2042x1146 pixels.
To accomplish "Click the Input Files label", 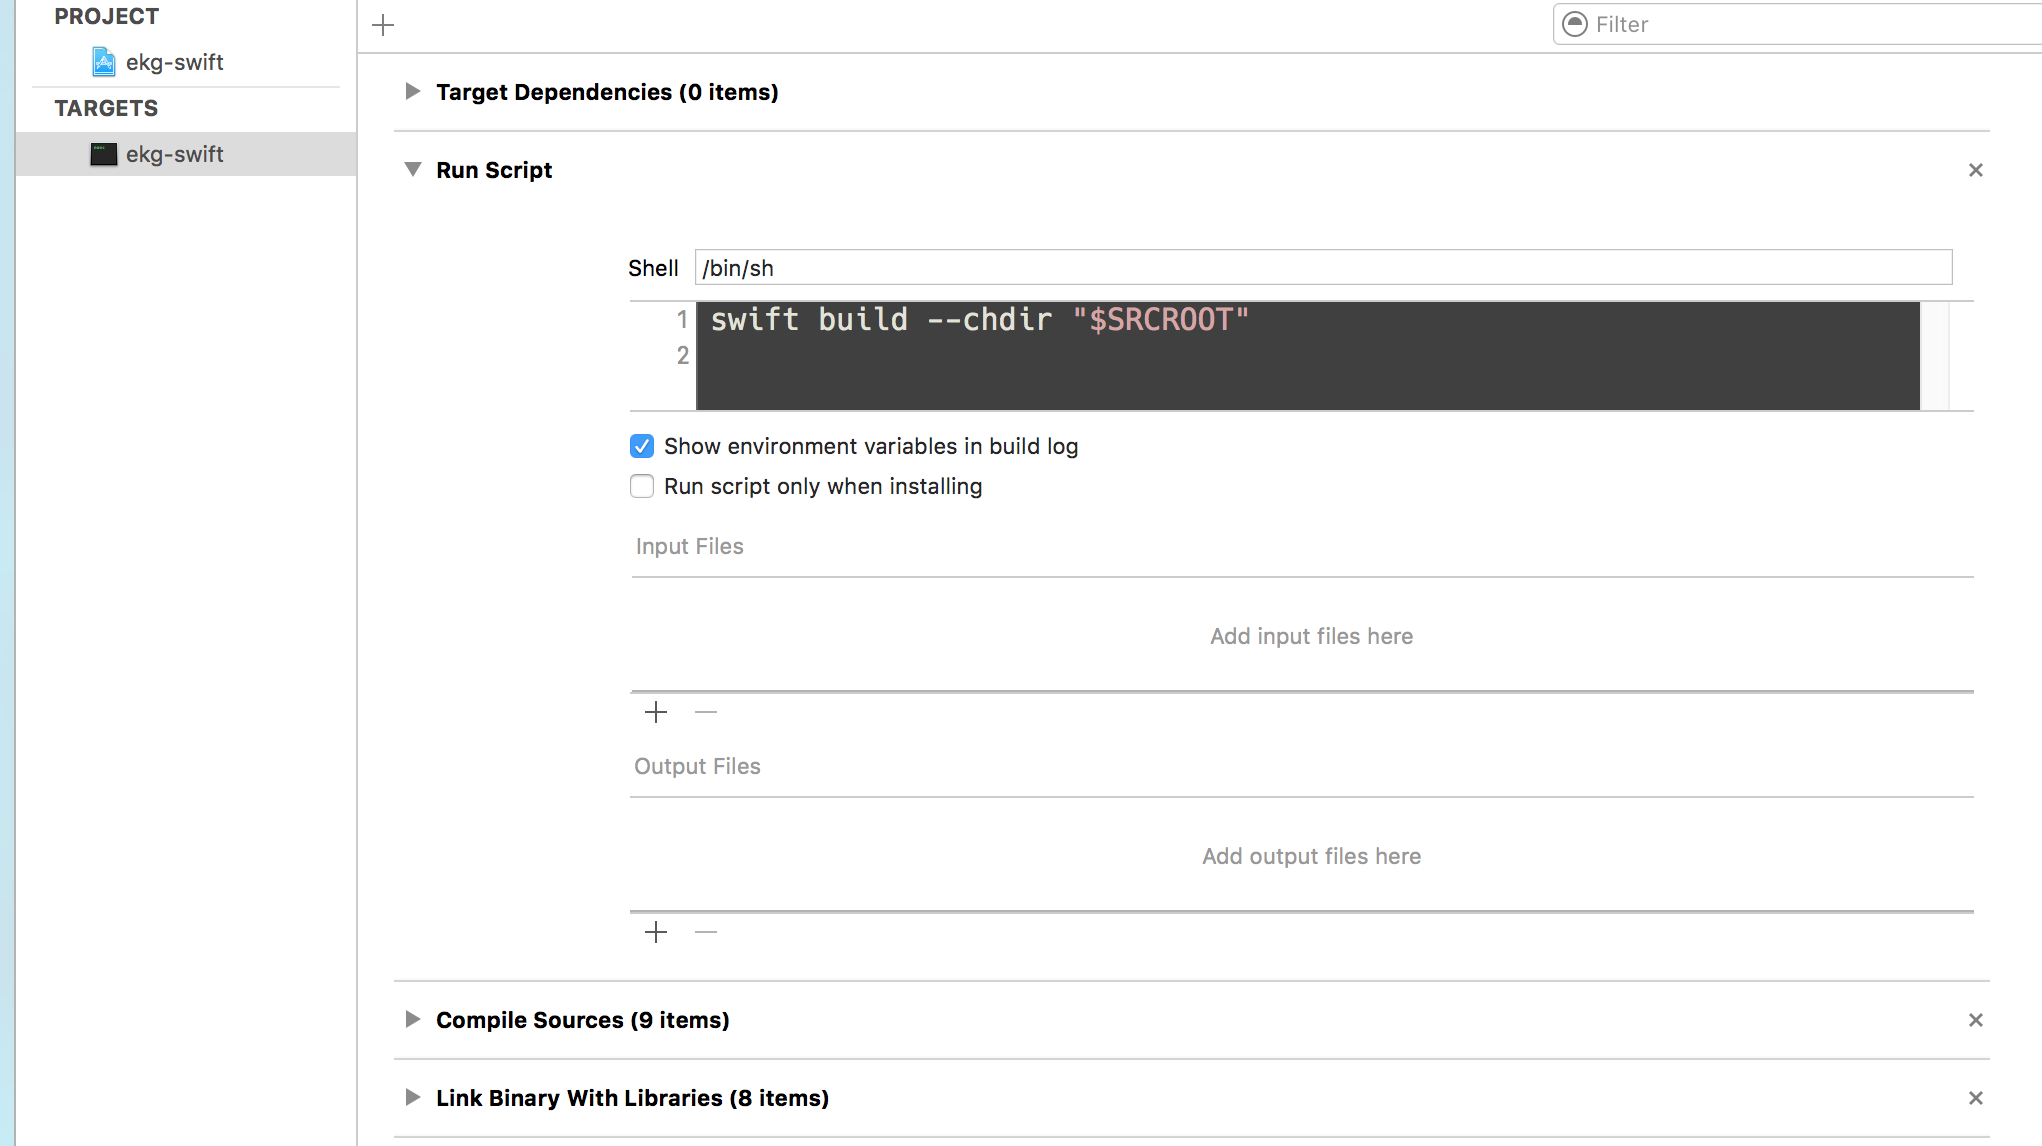I will 690,546.
